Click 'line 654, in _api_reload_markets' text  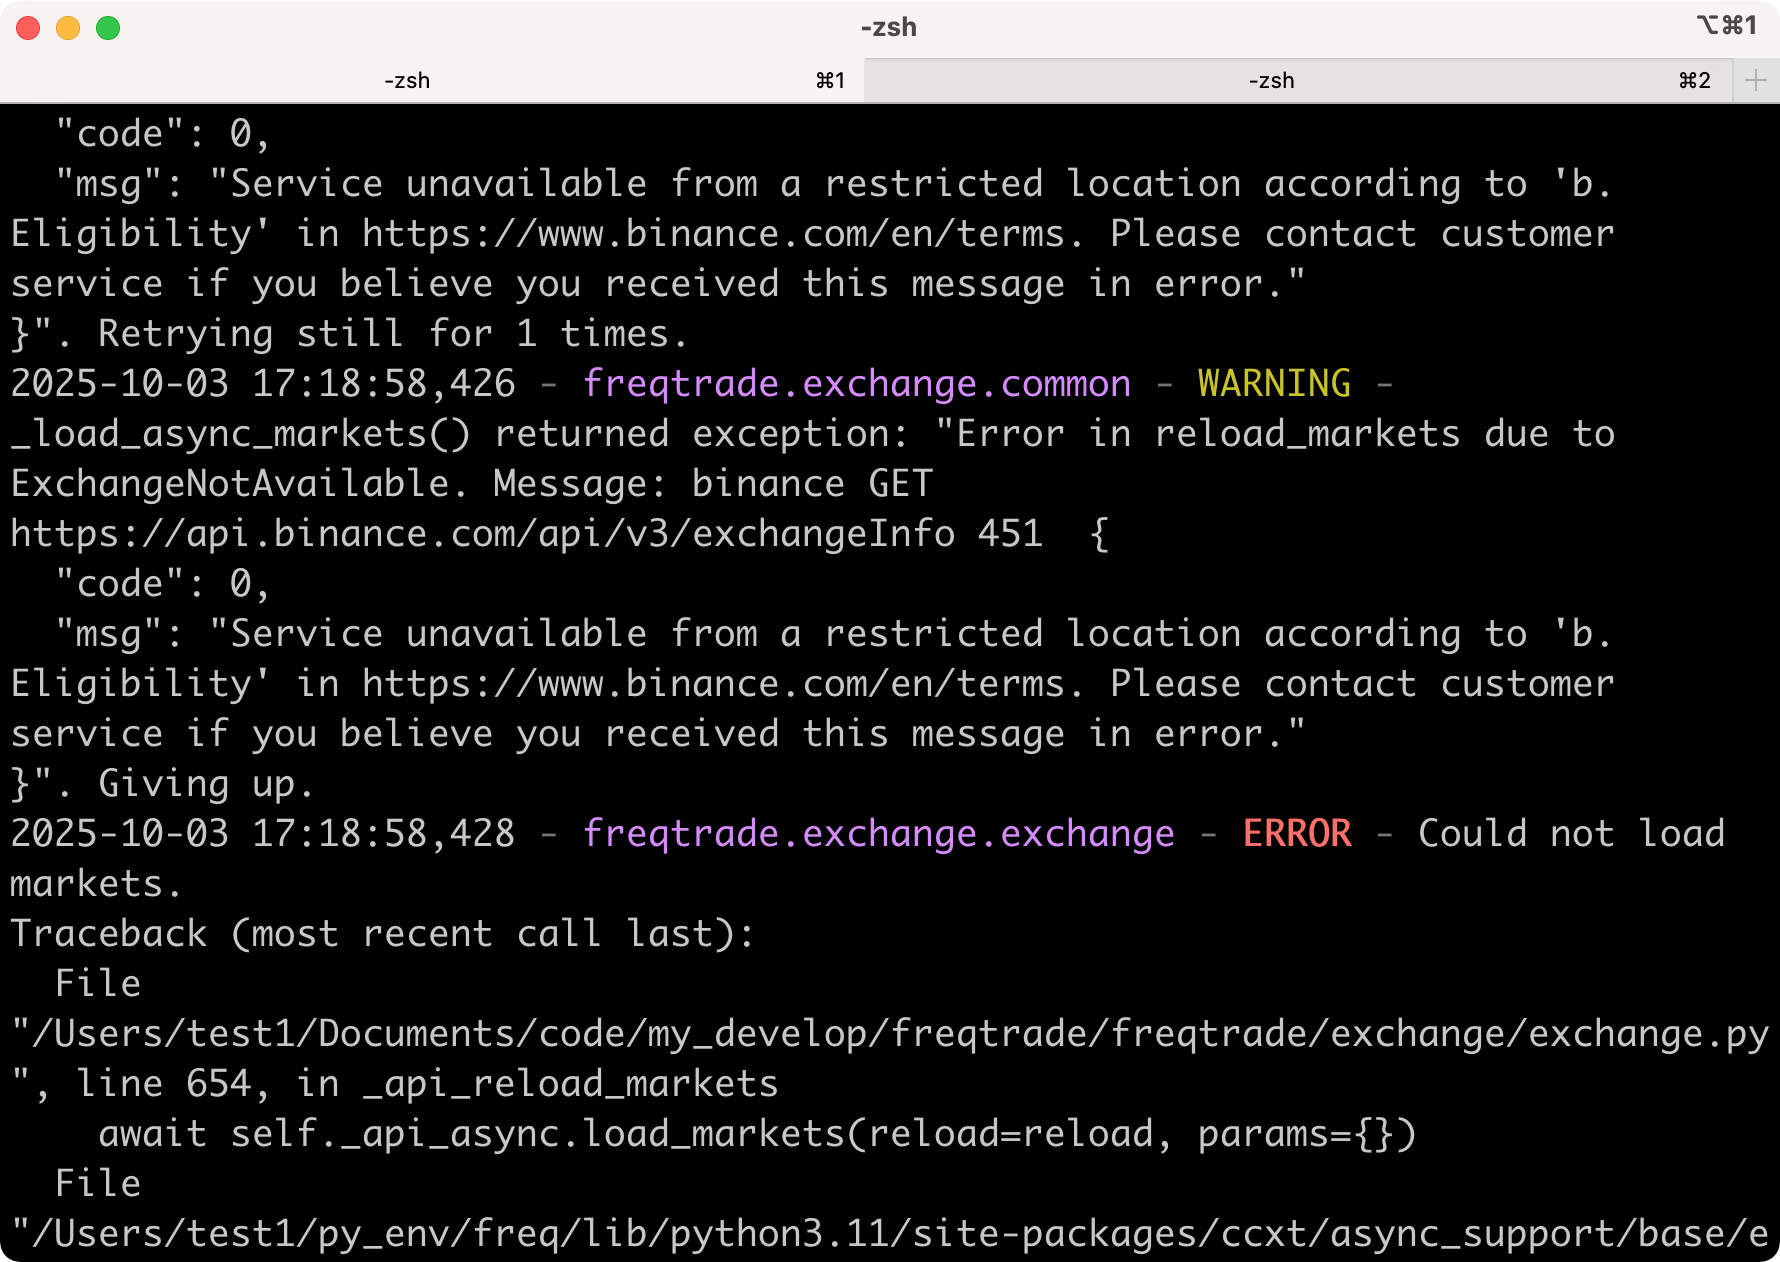click(427, 1083)
